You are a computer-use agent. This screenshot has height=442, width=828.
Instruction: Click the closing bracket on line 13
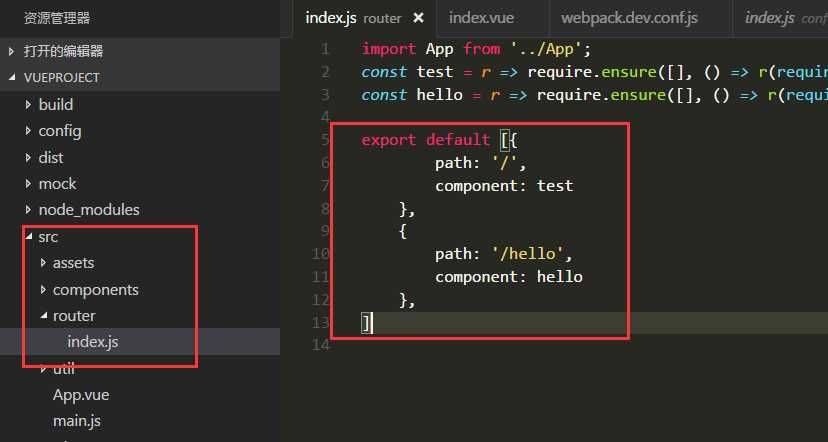(366, 323)
